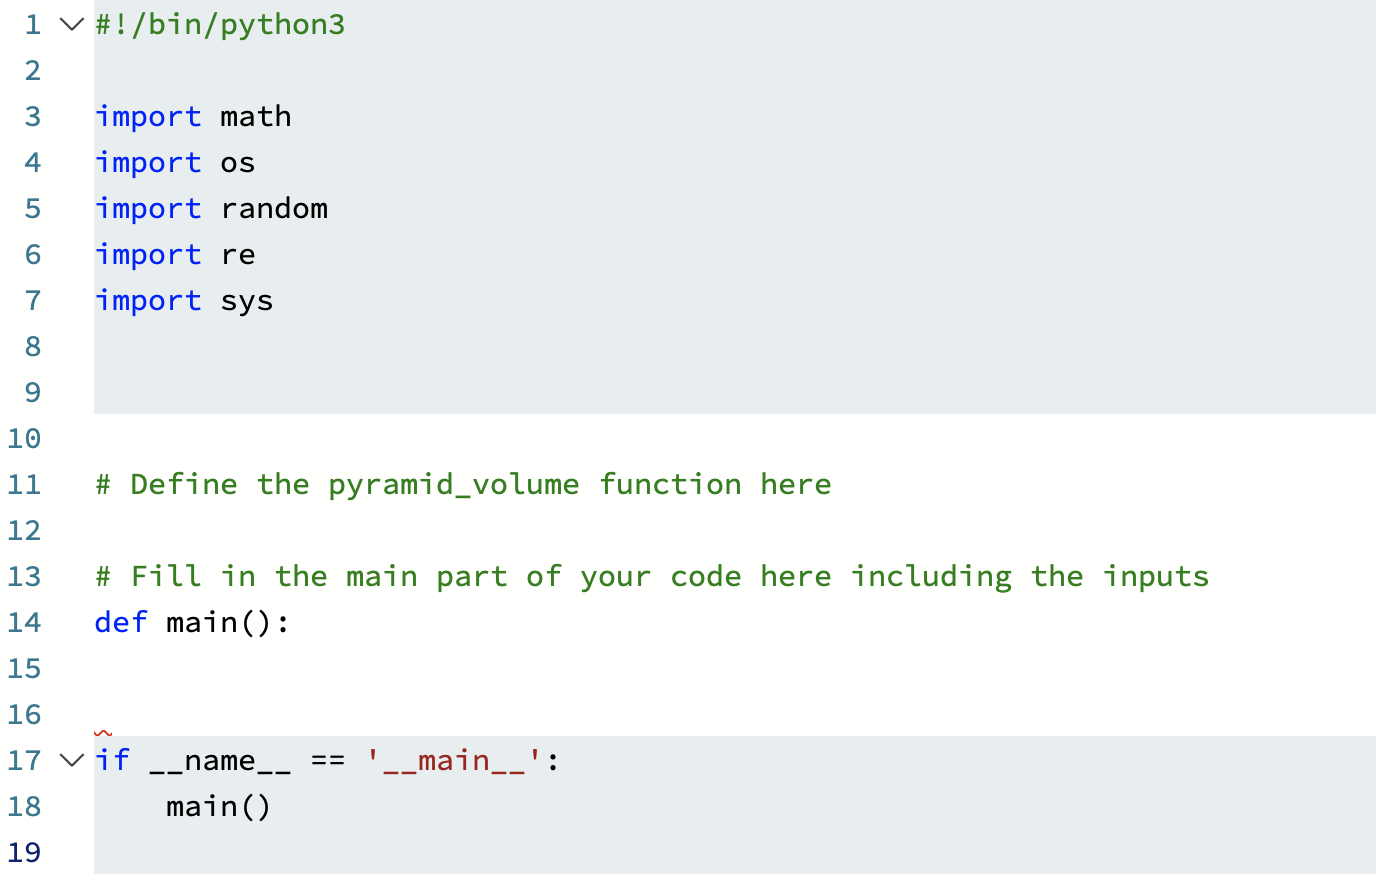Viewport: 1376px width, 890px height.
Task: Click the shebang line #!/bin/python3
Action: (220, 24)
